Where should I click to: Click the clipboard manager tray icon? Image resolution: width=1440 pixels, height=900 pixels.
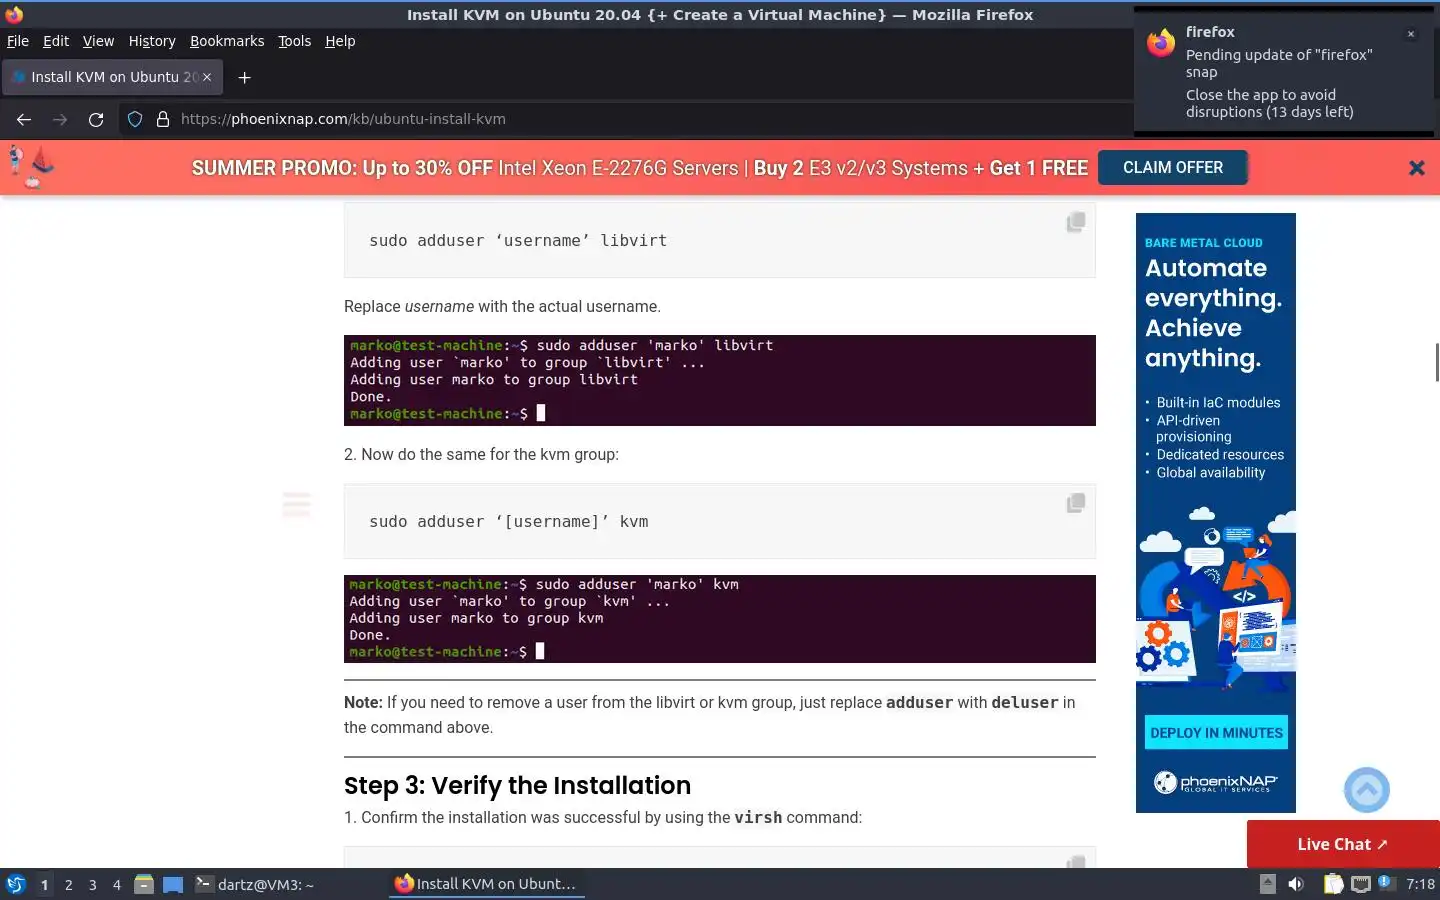[1333, 884]
